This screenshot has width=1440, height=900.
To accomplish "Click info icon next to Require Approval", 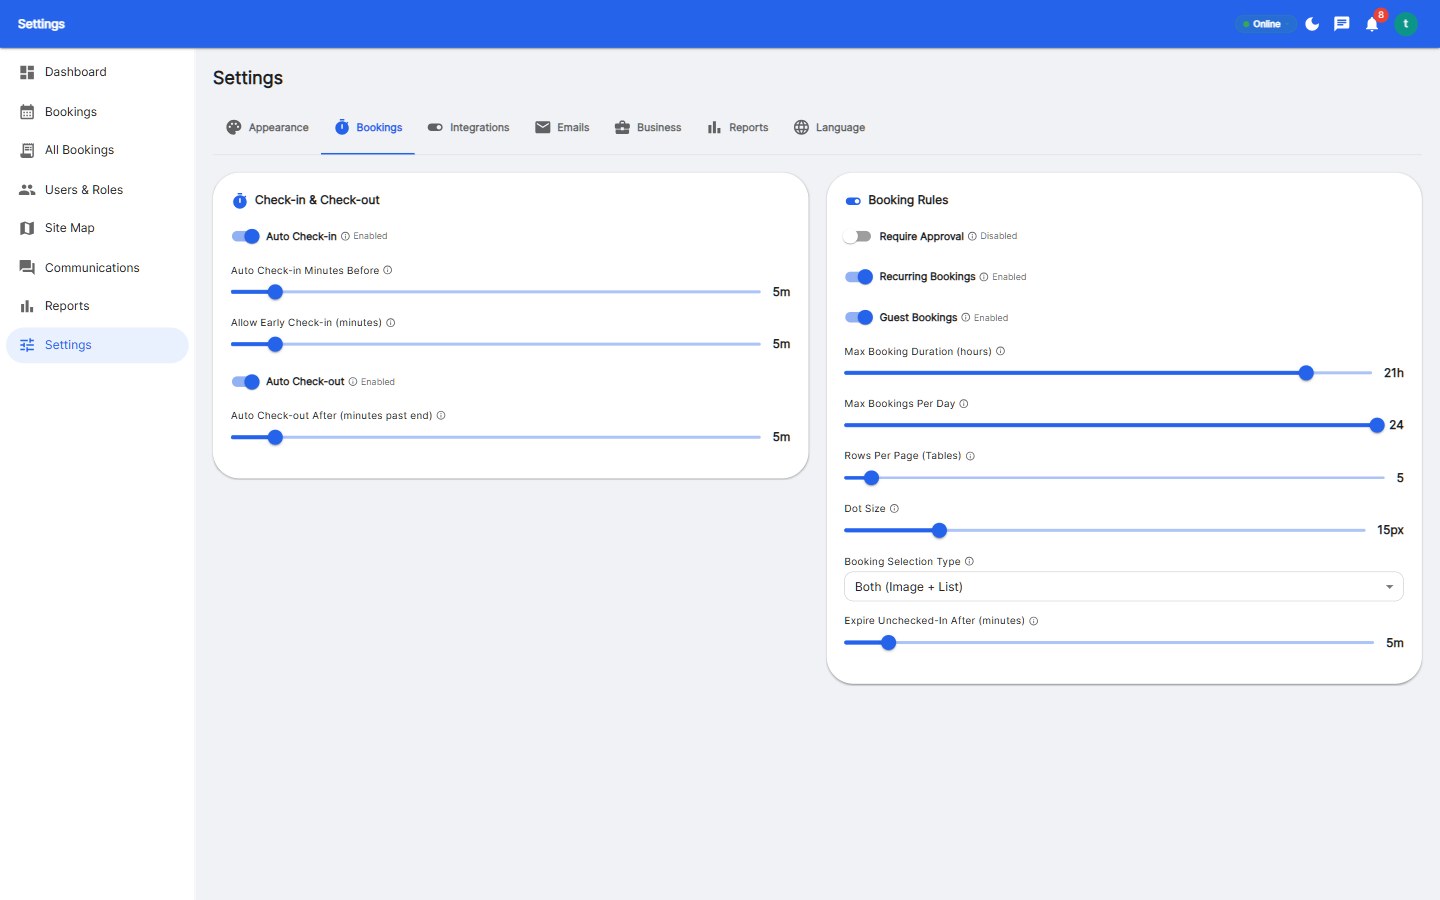I will coord(972,236).
